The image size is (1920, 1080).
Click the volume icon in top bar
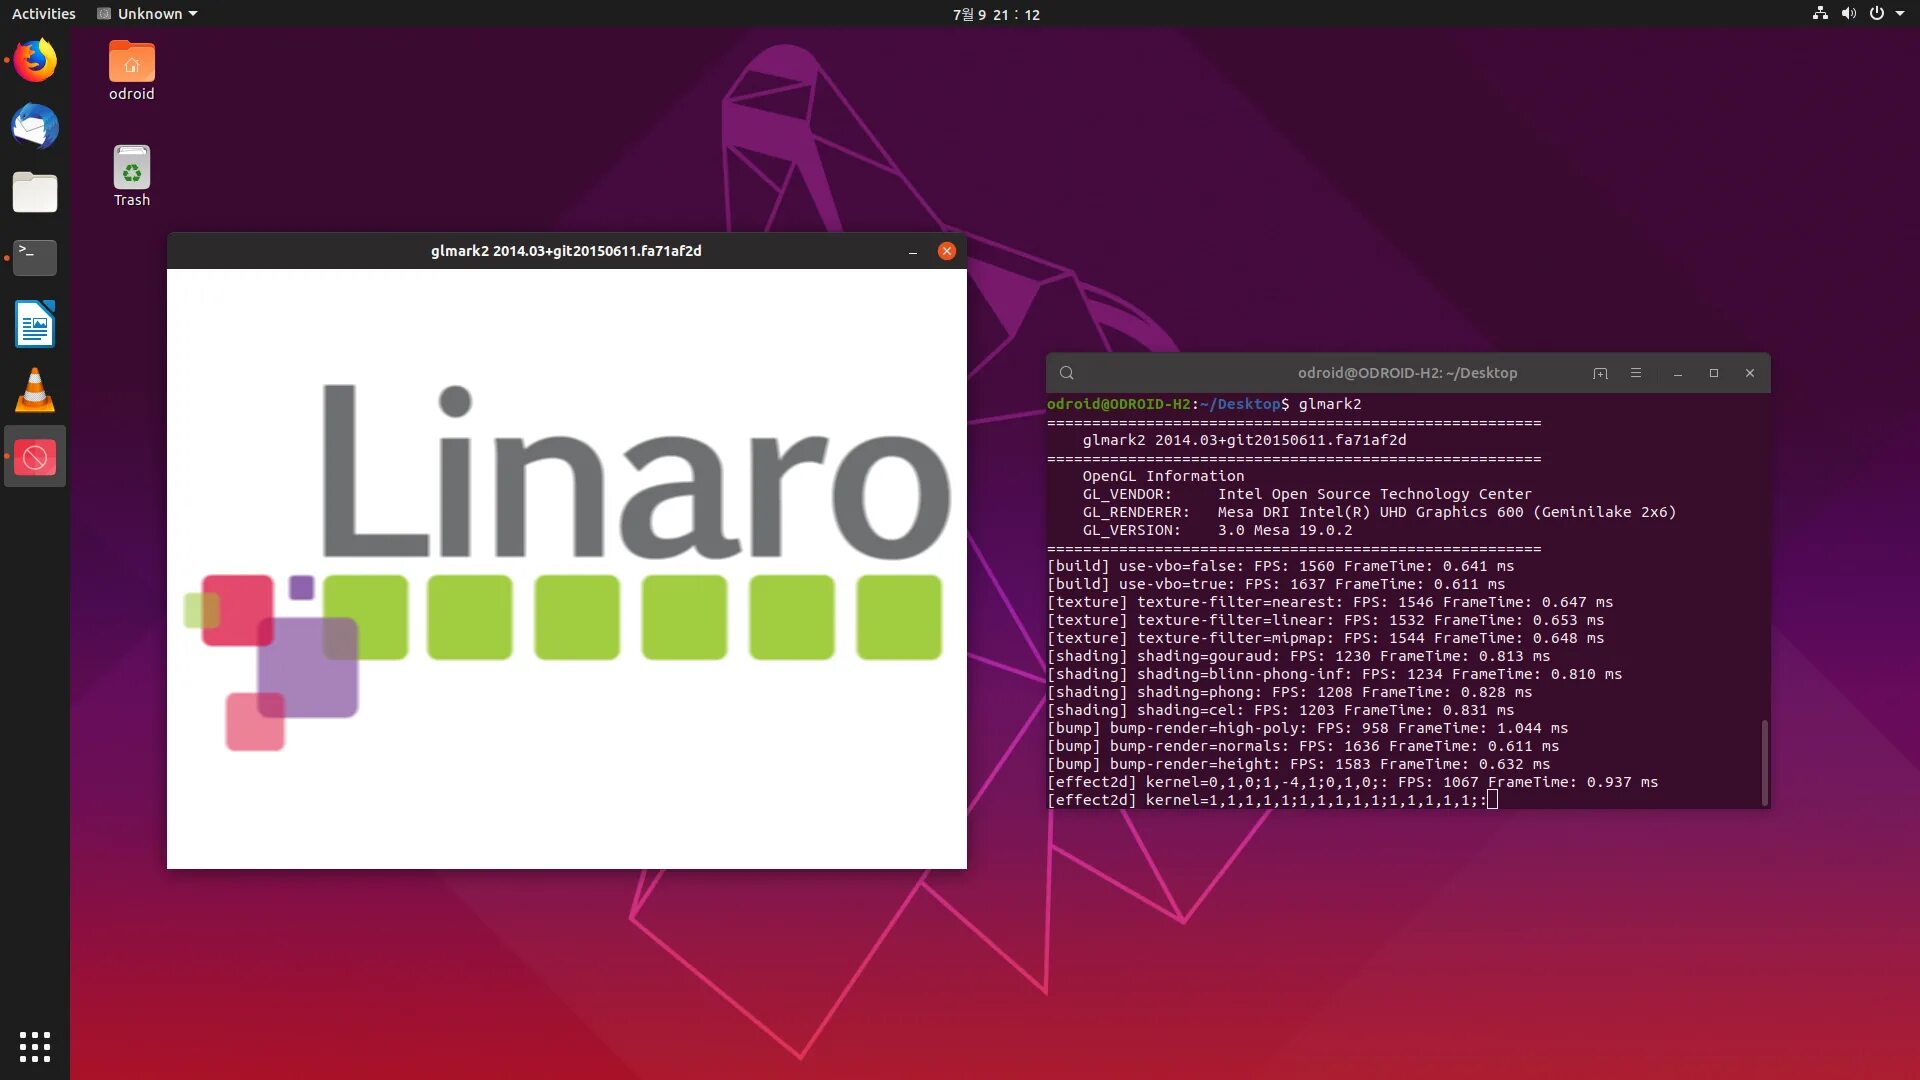(x=1849, y=14)
